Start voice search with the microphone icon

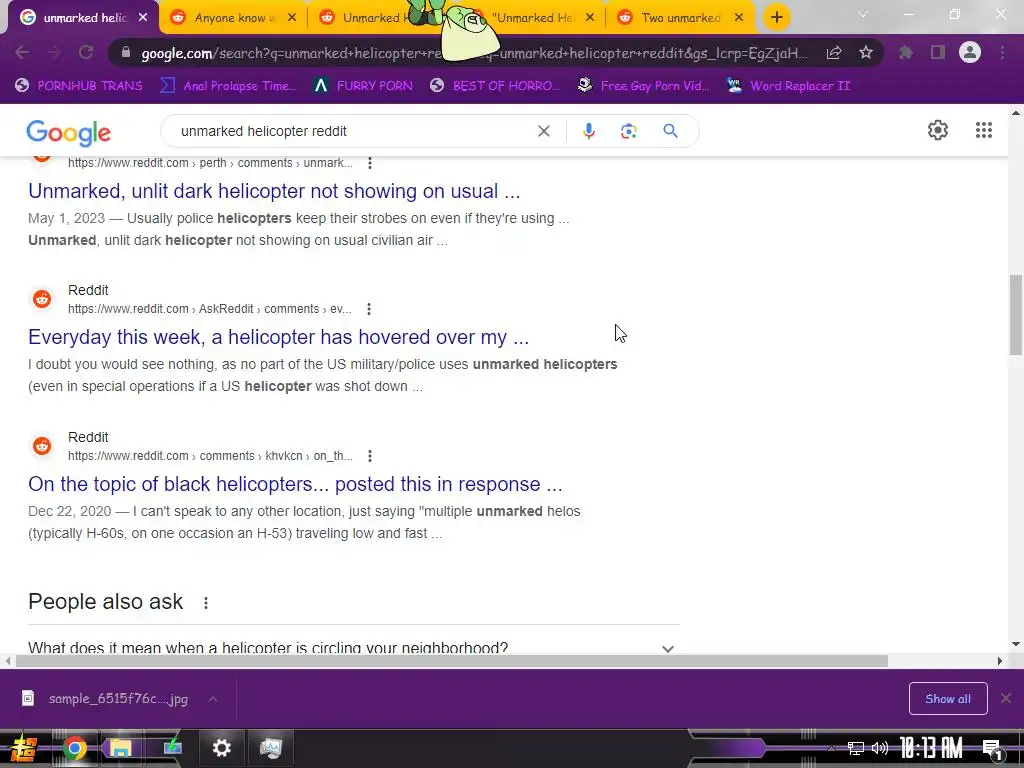coord(588,131)
